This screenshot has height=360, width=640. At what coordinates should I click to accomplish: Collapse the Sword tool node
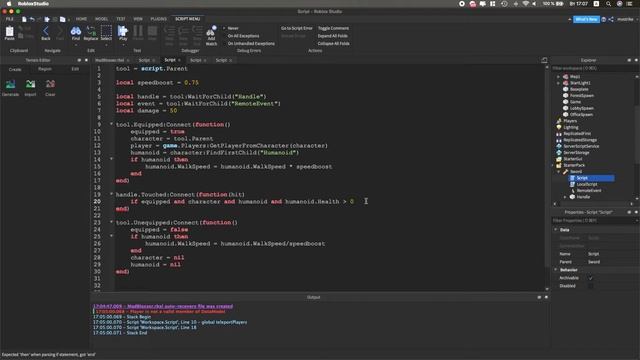(559, 171)
